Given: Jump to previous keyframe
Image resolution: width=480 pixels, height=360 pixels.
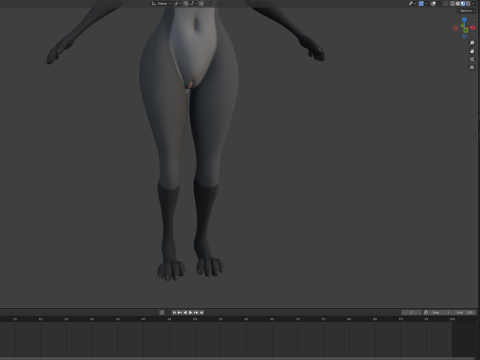Looking at the screenshot, I should coord(180,312).
